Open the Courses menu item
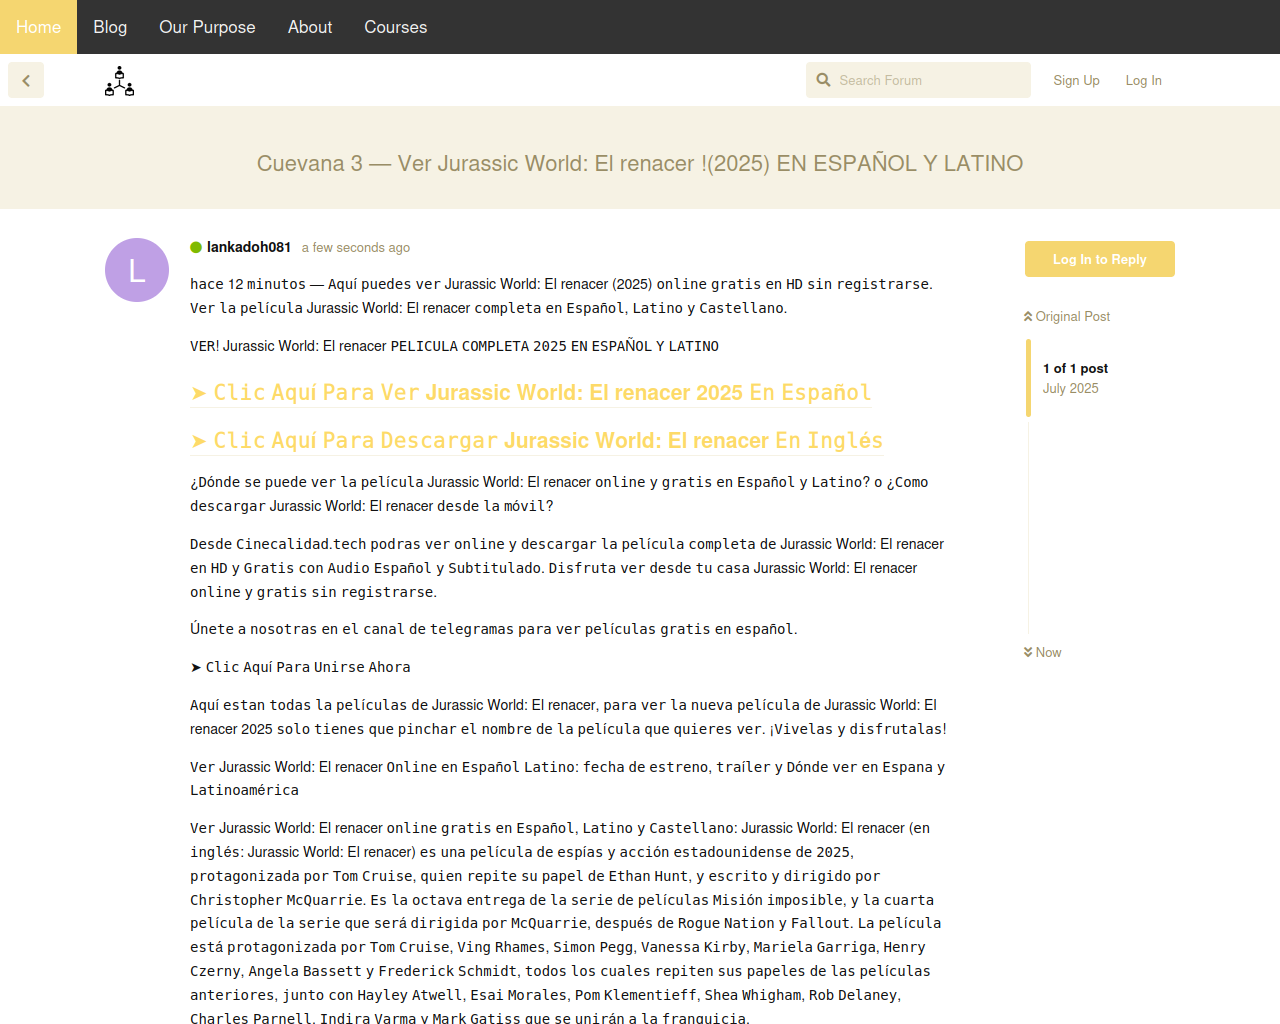Screen dimensions: 1280x1024 (x=396, y=27)
